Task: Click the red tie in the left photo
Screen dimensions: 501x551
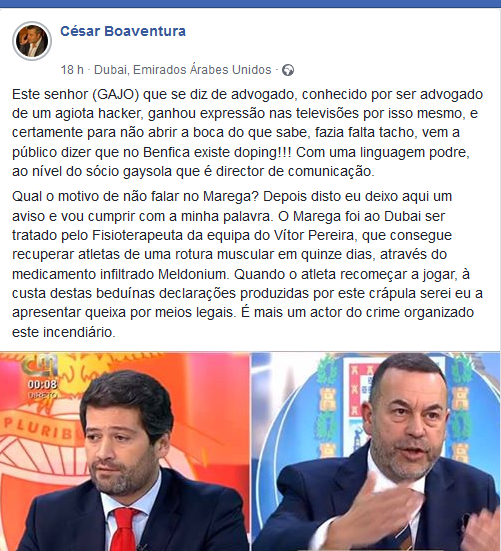Action: pyautogui.click(x=124, y=529)
